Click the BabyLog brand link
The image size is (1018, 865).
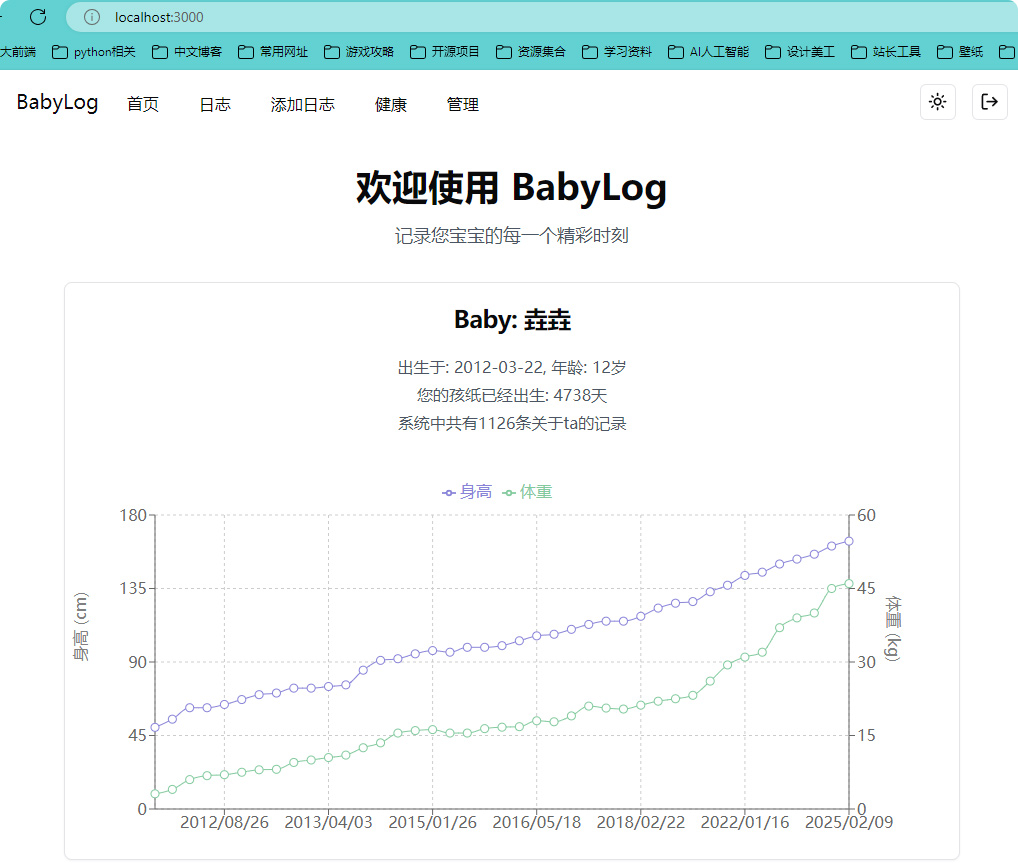coord(57,103)
